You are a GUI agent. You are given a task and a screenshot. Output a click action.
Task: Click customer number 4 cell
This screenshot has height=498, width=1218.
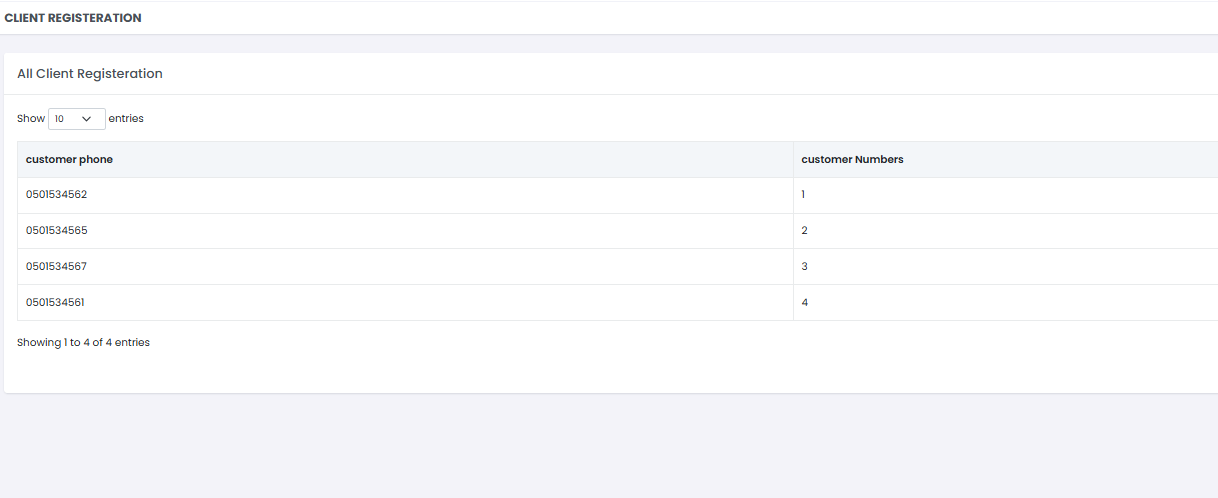tap(804, 303)
